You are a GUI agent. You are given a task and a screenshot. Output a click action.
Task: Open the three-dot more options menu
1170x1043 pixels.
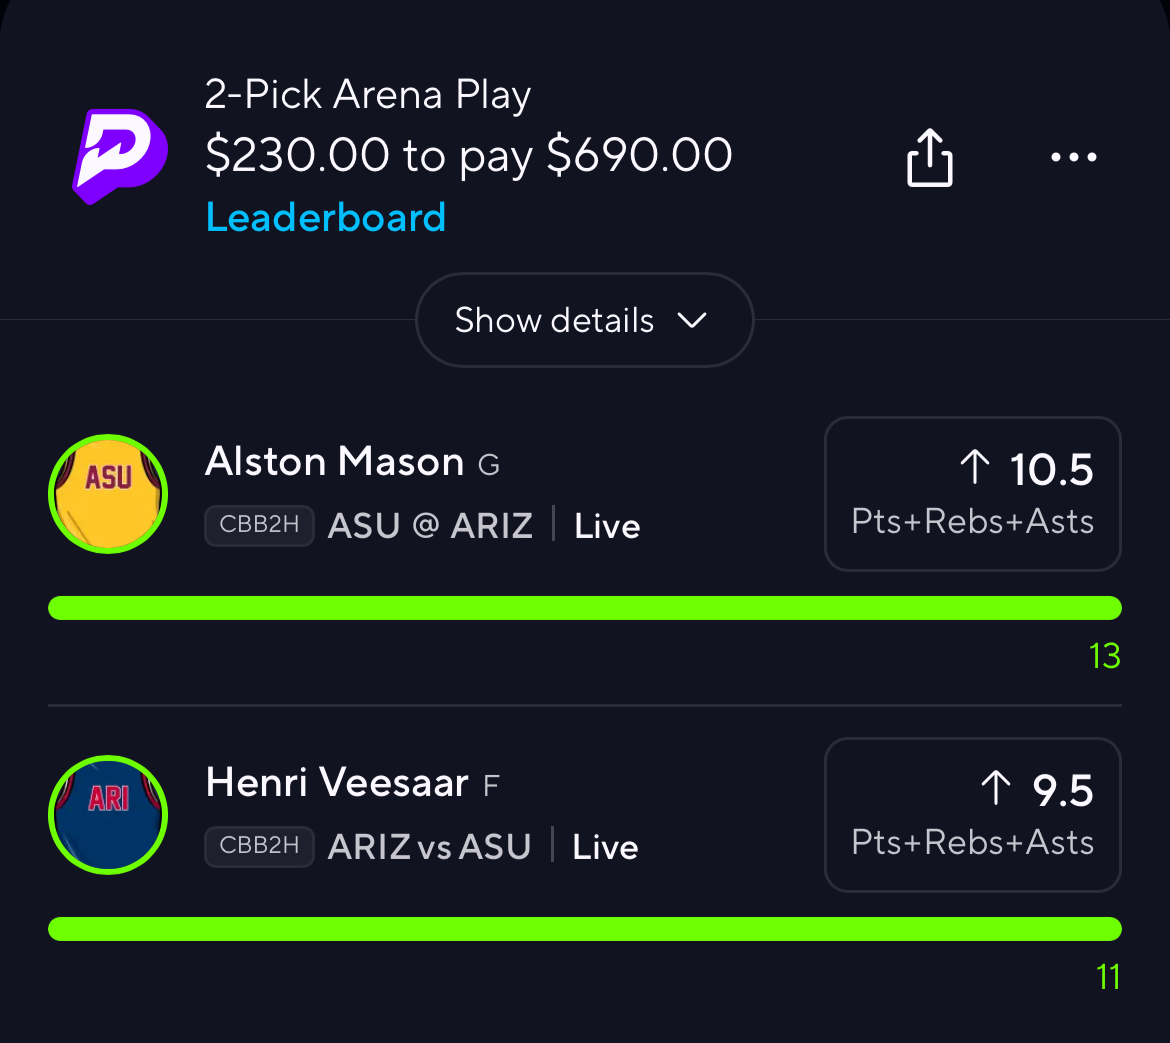click(1074, 157)
